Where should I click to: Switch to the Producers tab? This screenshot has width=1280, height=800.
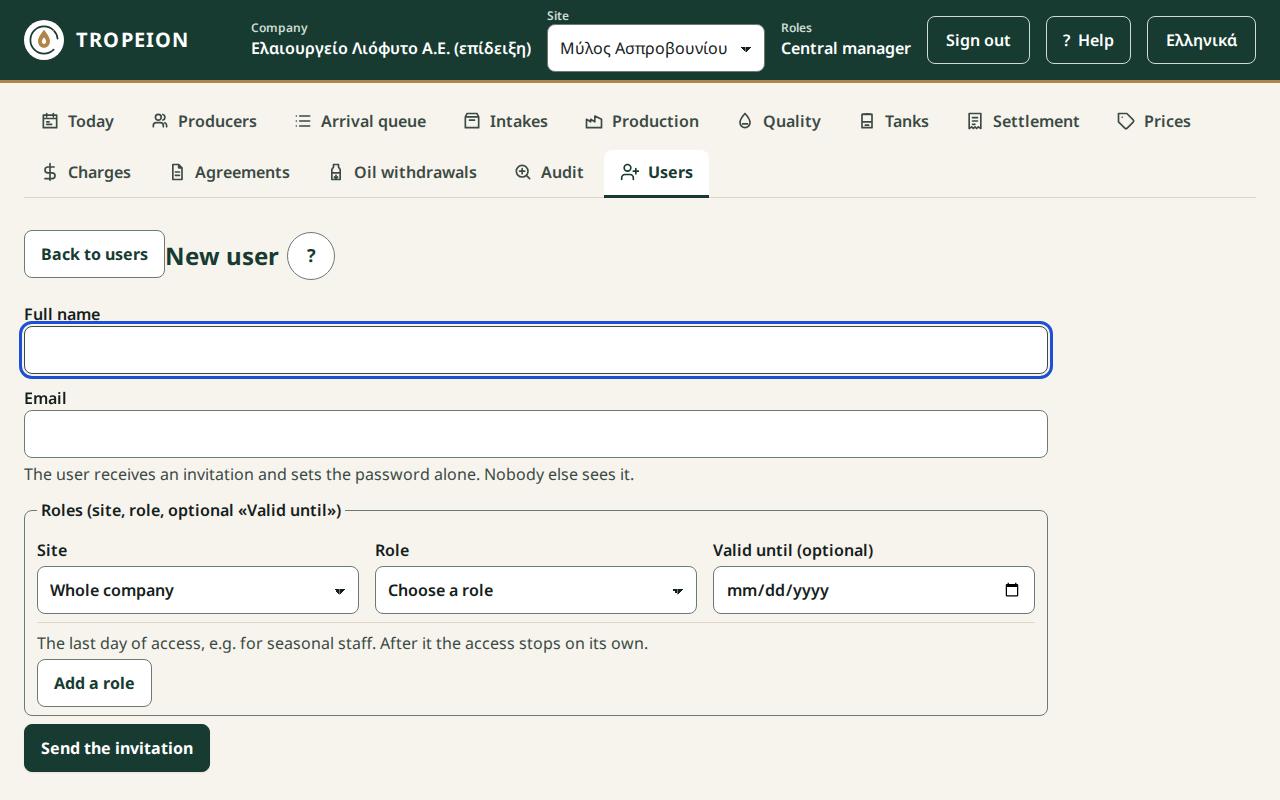tap(204, 121)
